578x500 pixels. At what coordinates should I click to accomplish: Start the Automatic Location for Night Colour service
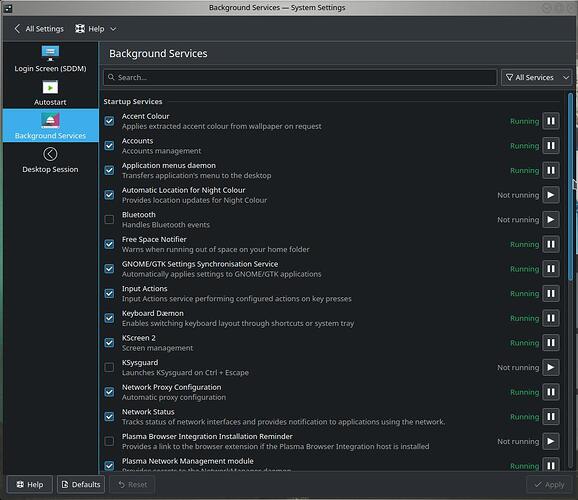[x=551, y=195]
